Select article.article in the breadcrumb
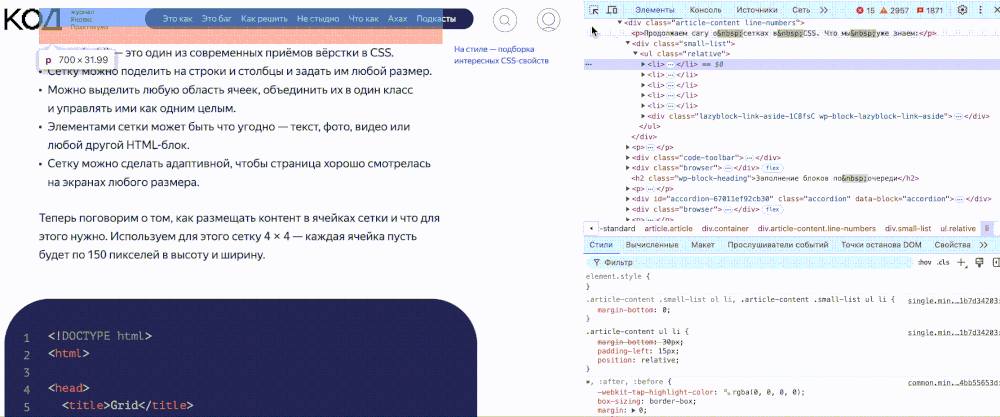Viewport: 1000px width, 417px height. coord(668,228)
